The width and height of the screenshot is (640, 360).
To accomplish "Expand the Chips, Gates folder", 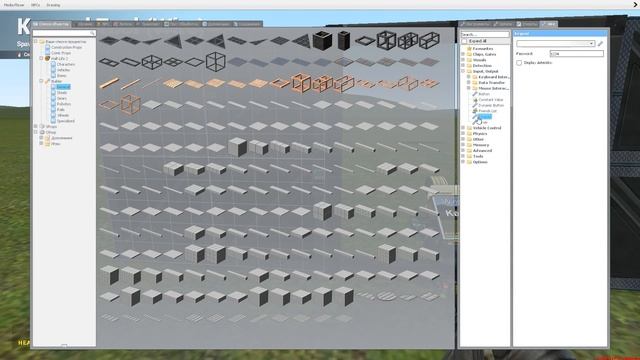I will coord(463,54).
